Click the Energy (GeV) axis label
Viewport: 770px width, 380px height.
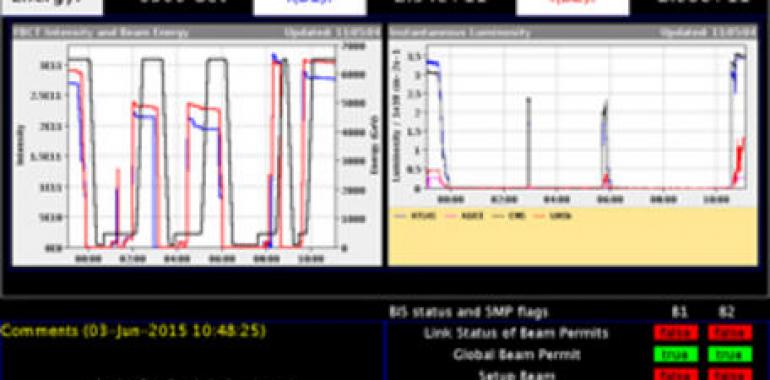click(375, 145)
